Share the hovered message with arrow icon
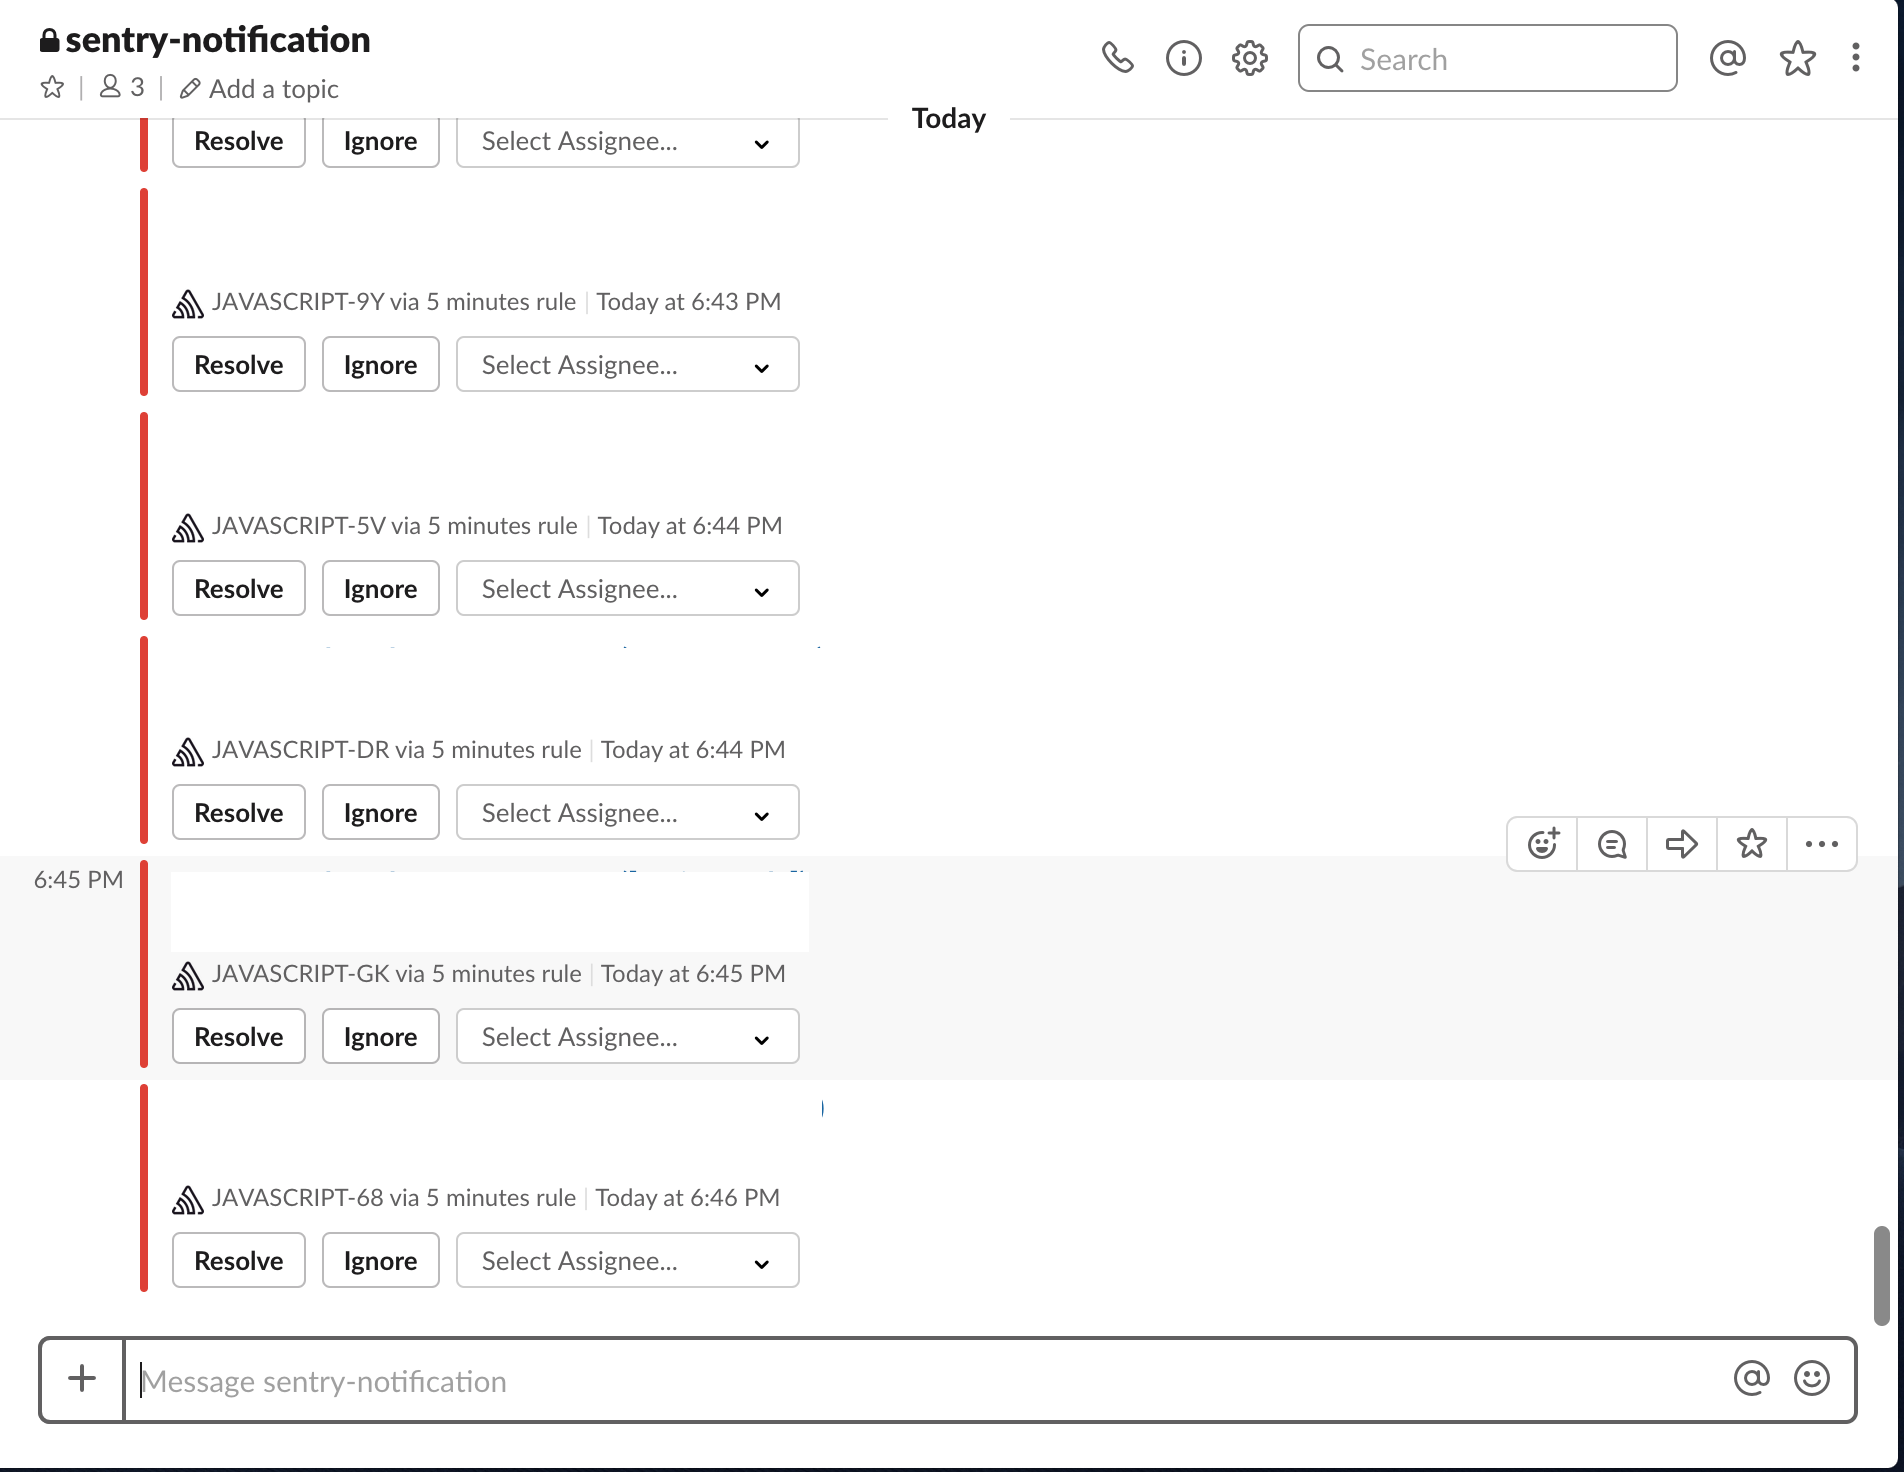This screenshot has width=1904, height=1472. pos(1682,844)
